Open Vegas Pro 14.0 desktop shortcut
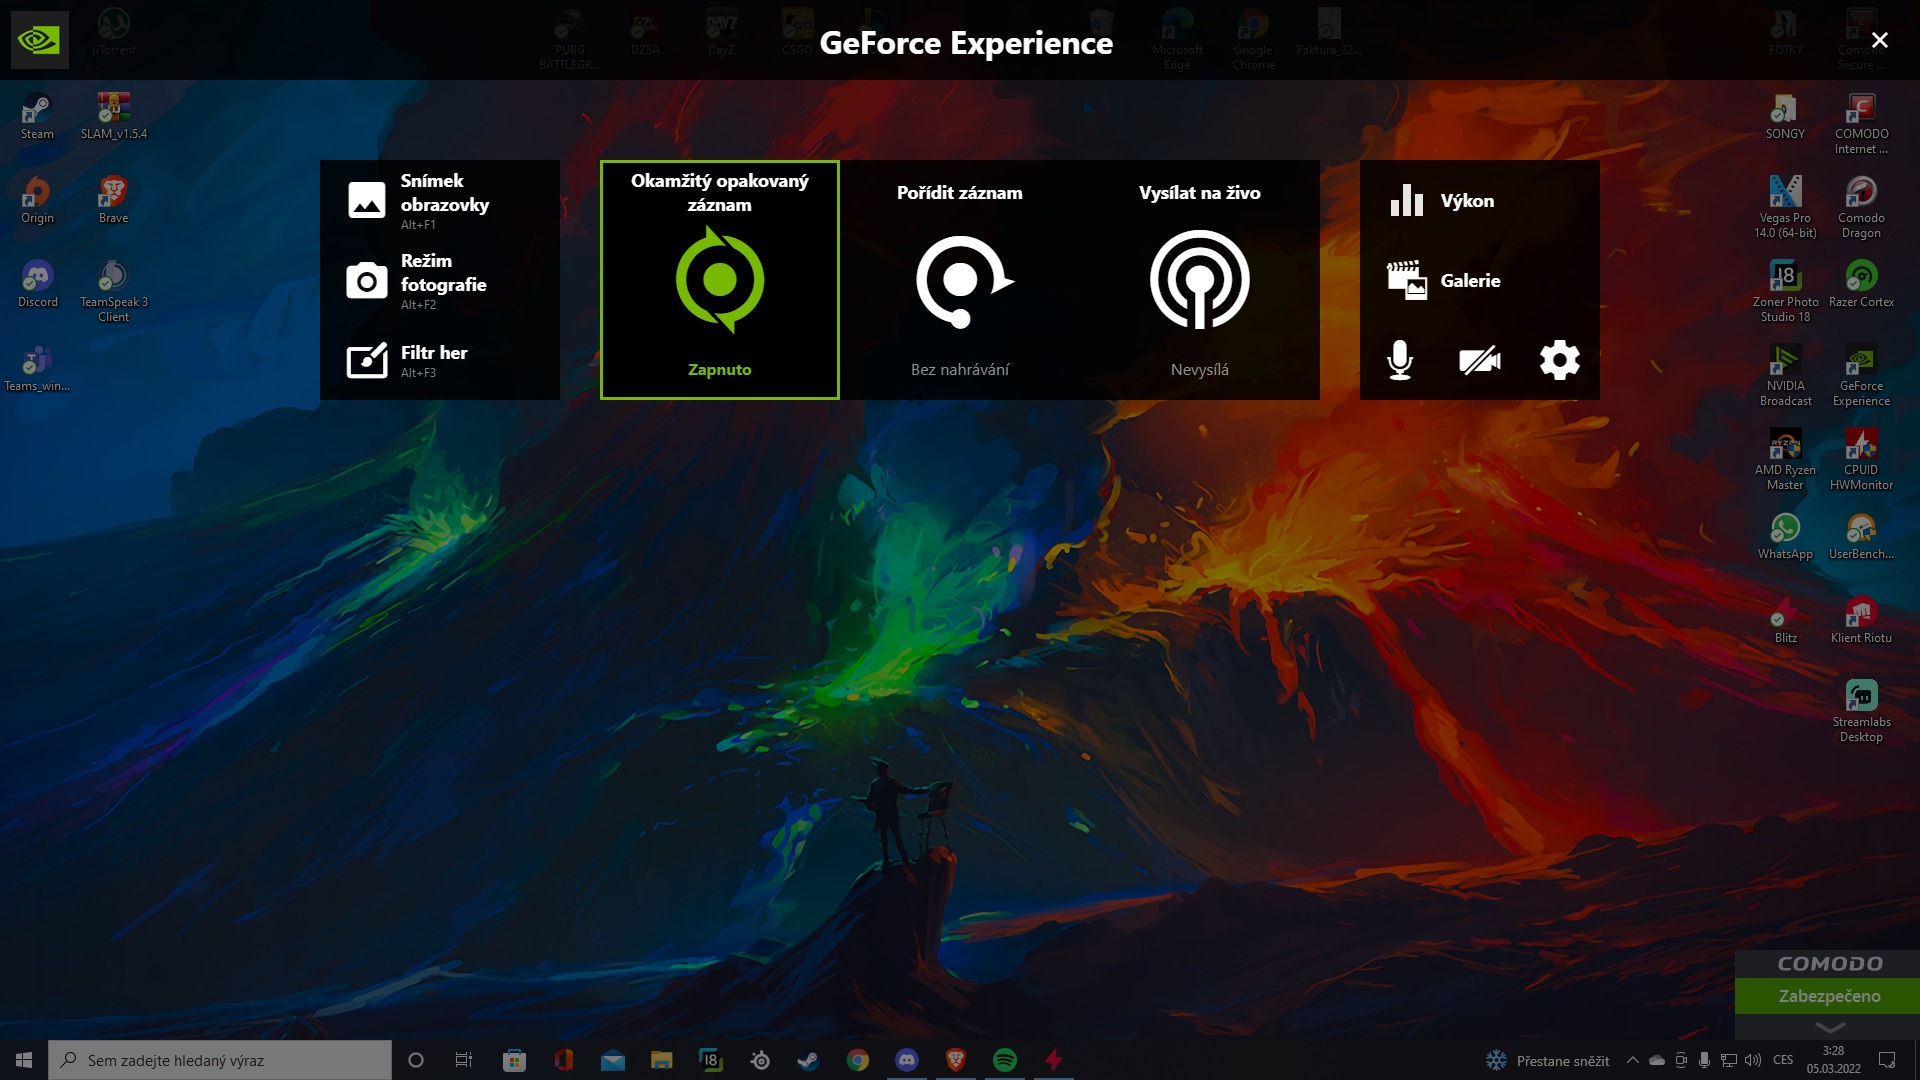Screen dimensions: 1920x1080 click(1785, 207)
